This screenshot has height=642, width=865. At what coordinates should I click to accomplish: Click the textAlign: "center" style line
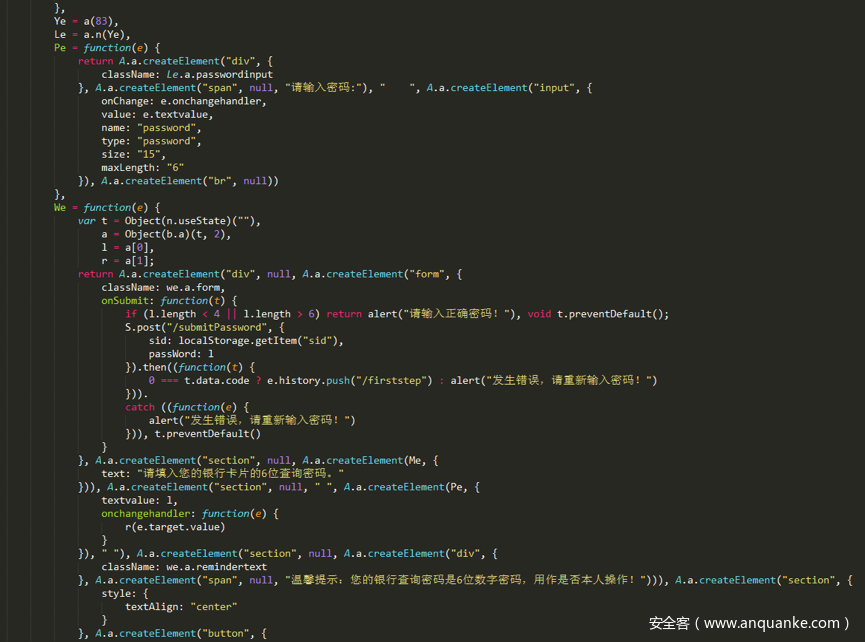181,606
